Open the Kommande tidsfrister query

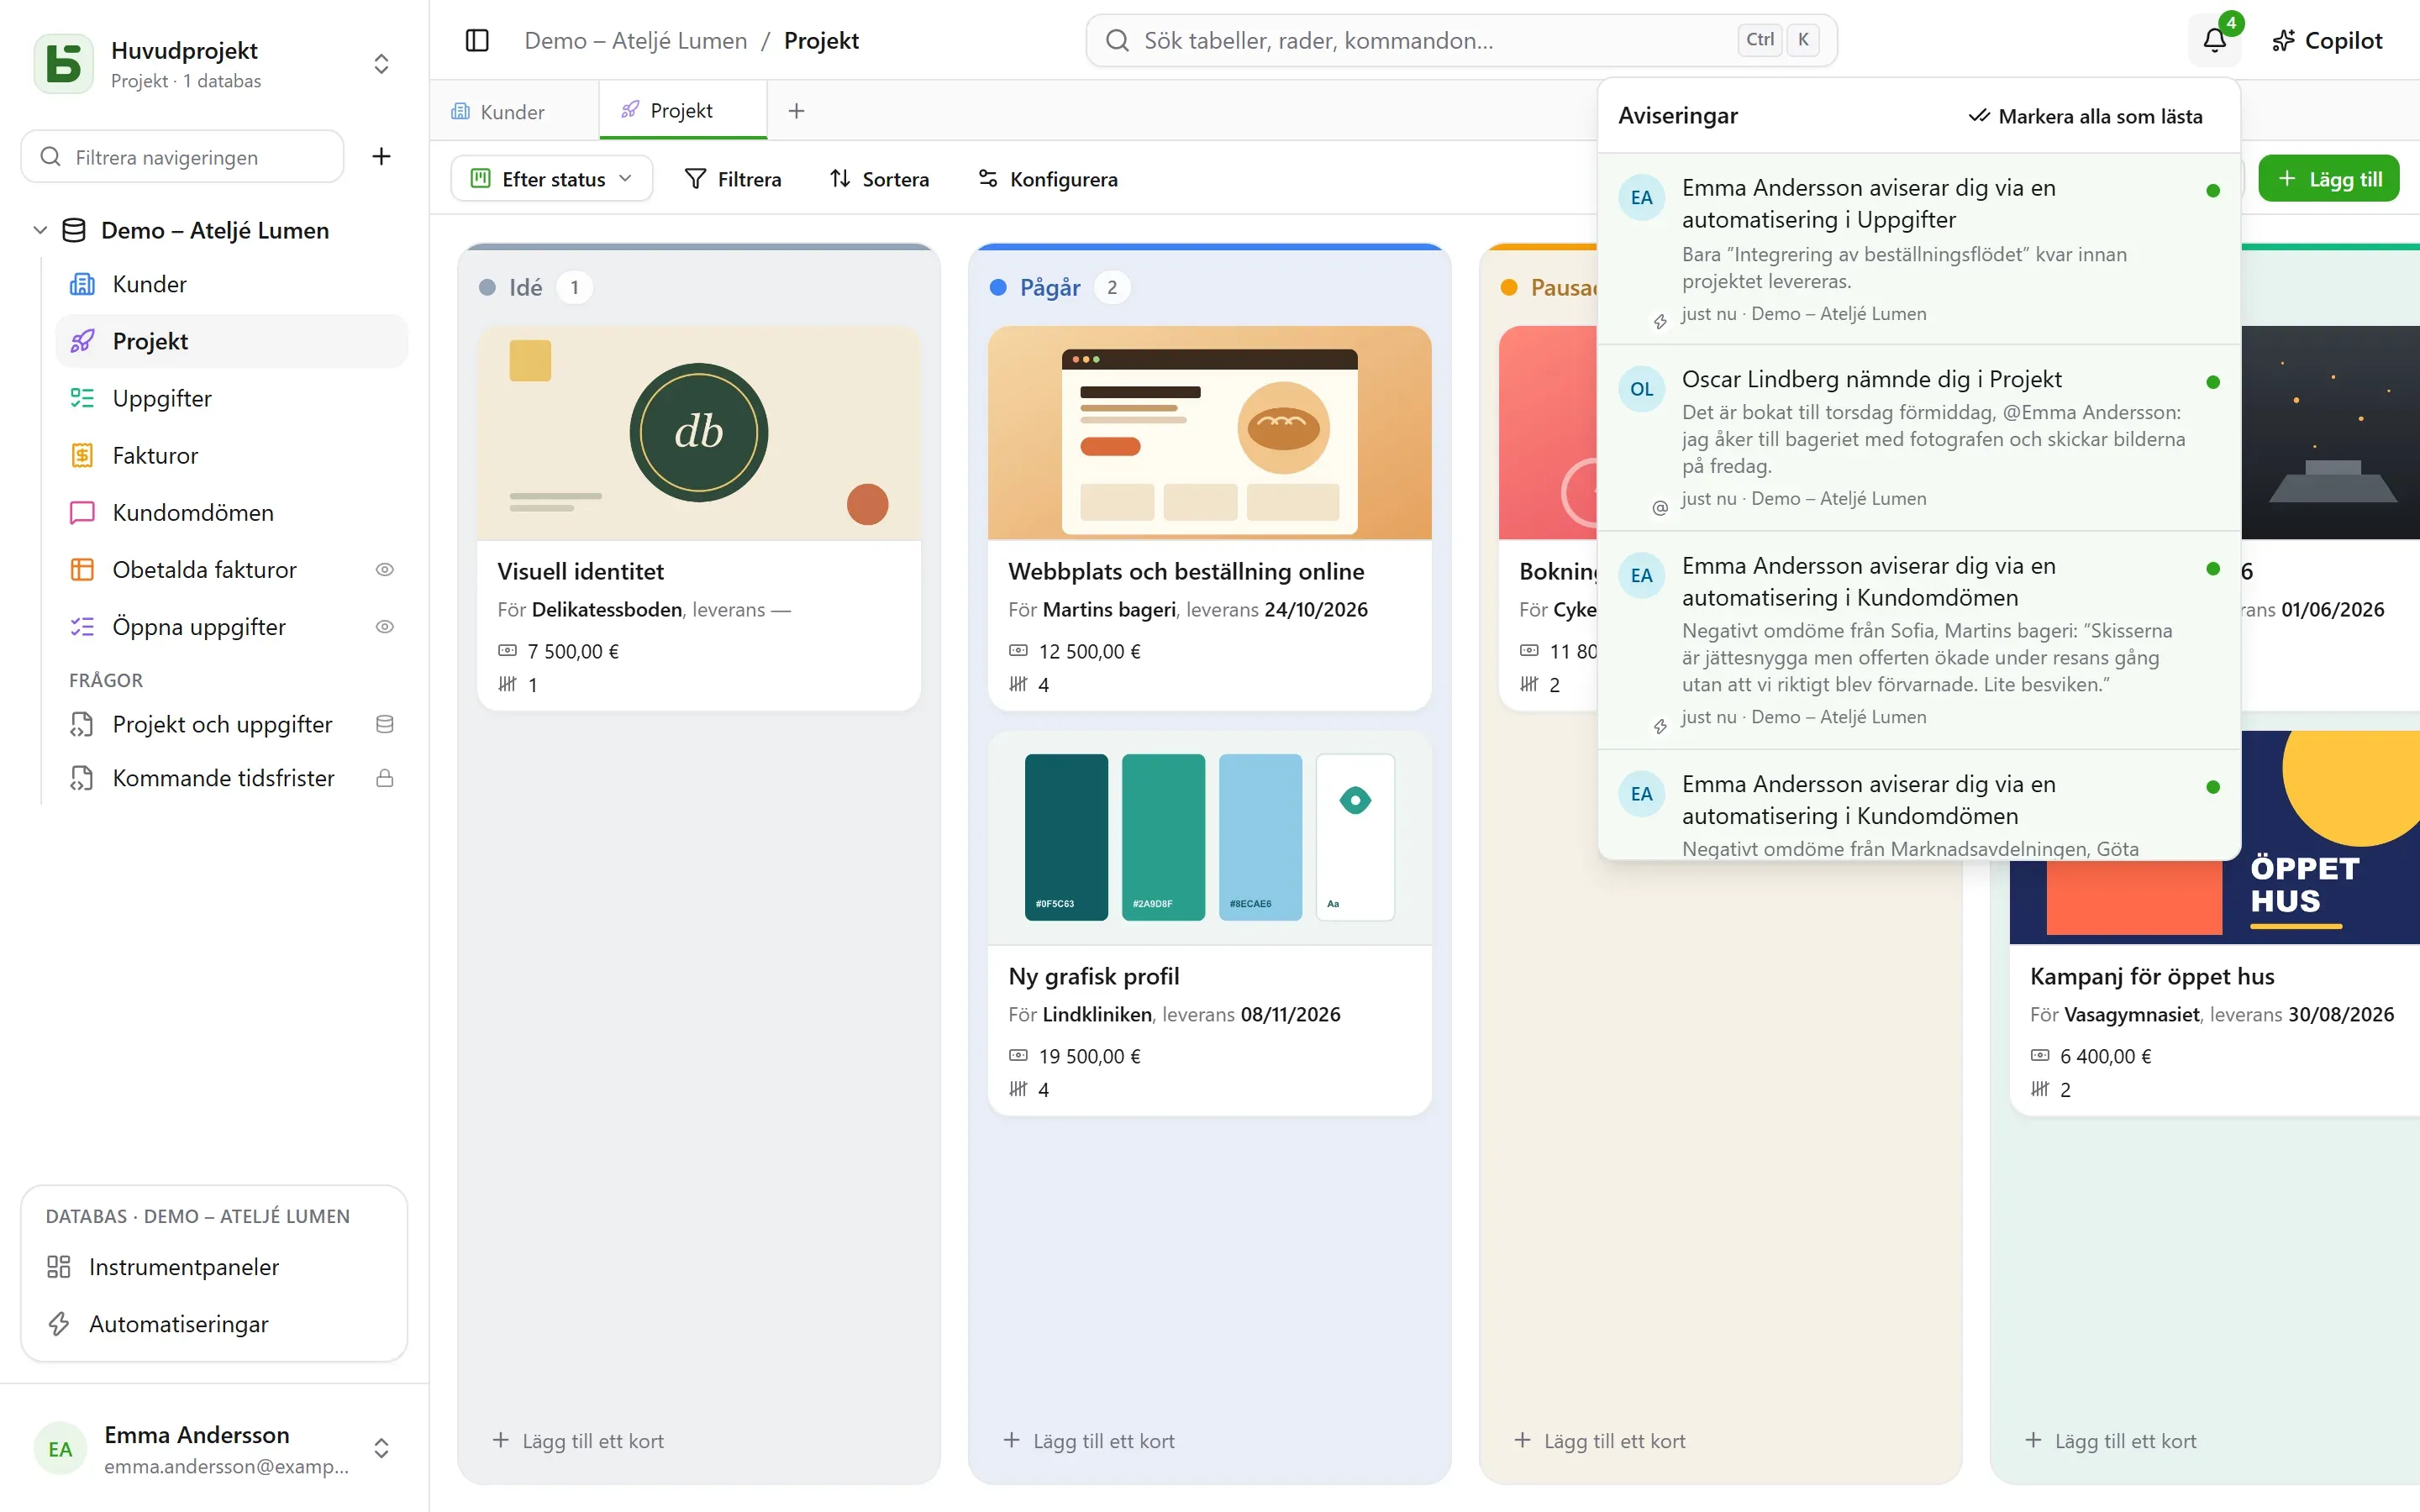pyautogui.click(x=232, y=778)
